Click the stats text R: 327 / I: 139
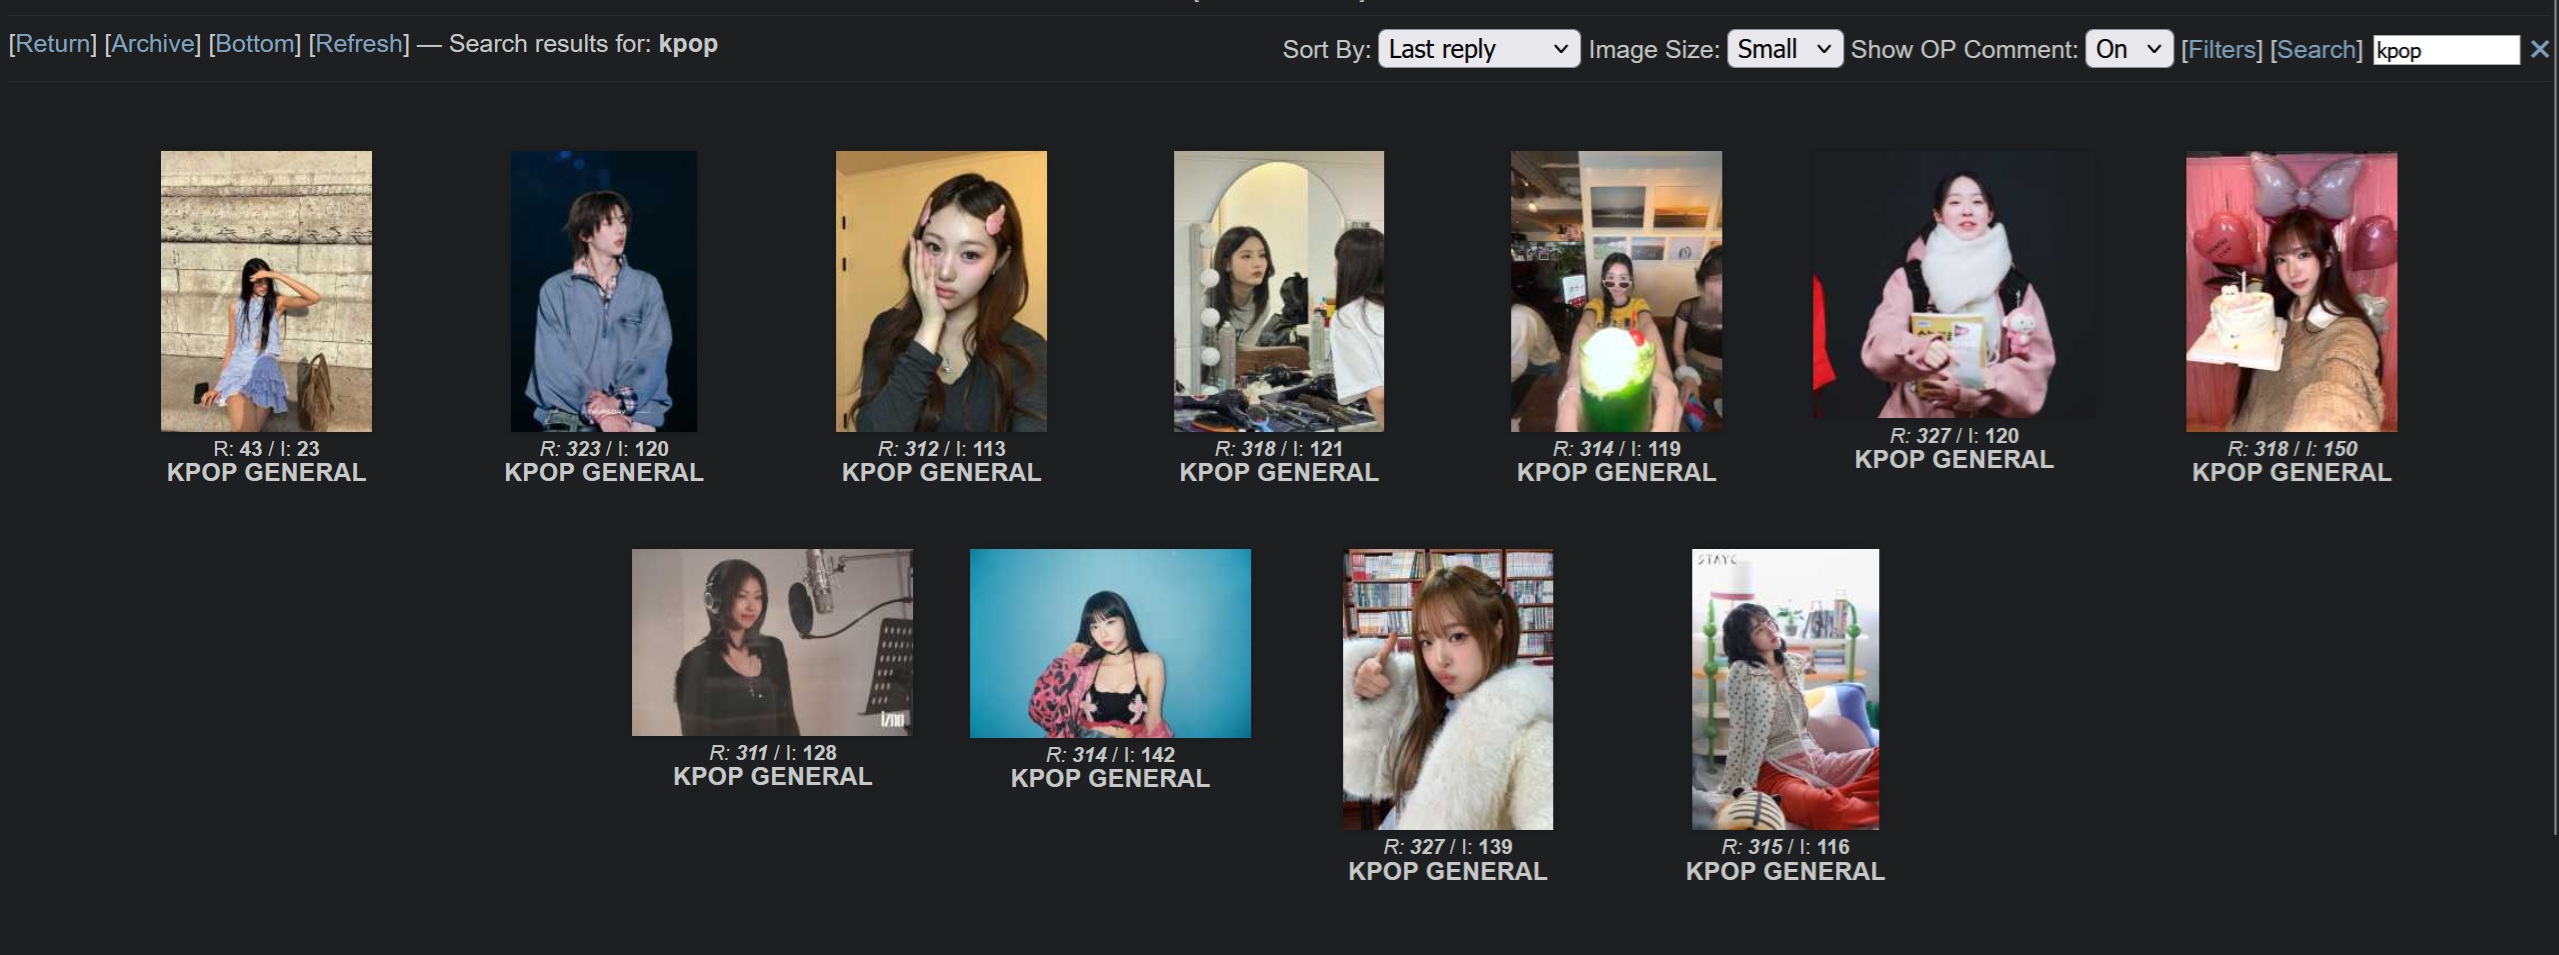Image resolution: width=2559 pixels, height=955 pixels. pos(1448,847)
